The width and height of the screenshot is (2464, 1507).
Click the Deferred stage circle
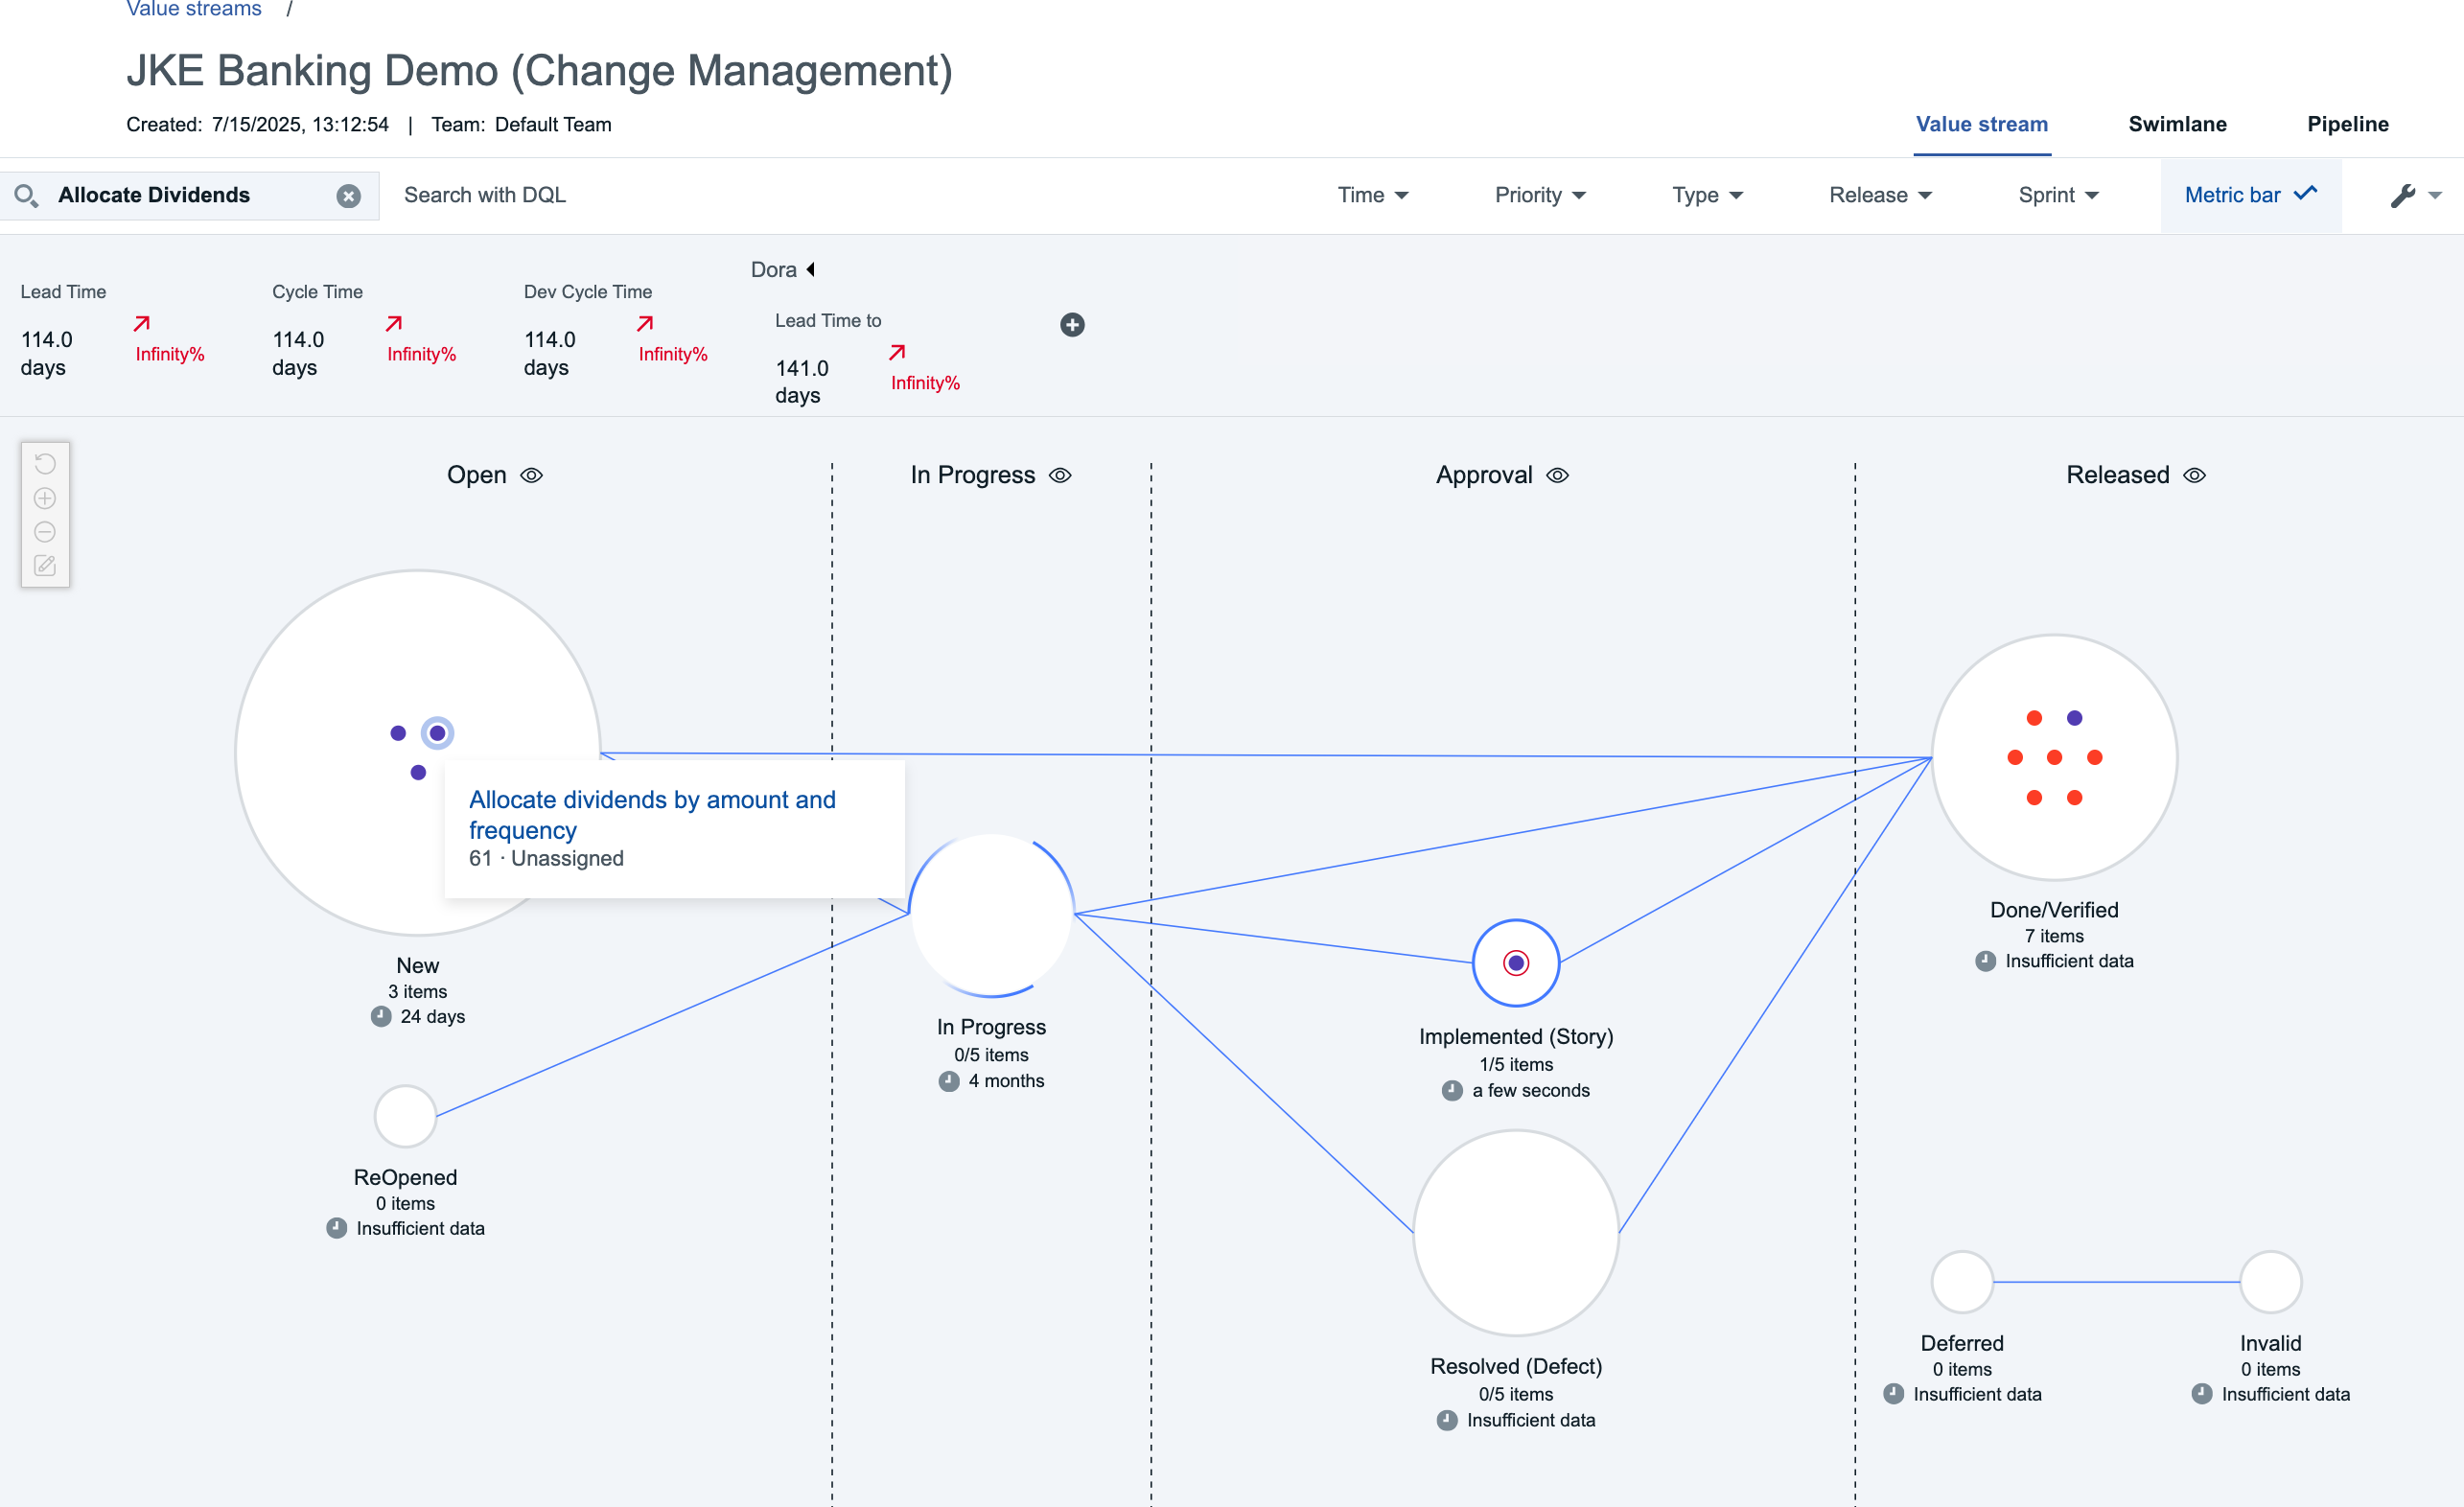point(1962,1282)
